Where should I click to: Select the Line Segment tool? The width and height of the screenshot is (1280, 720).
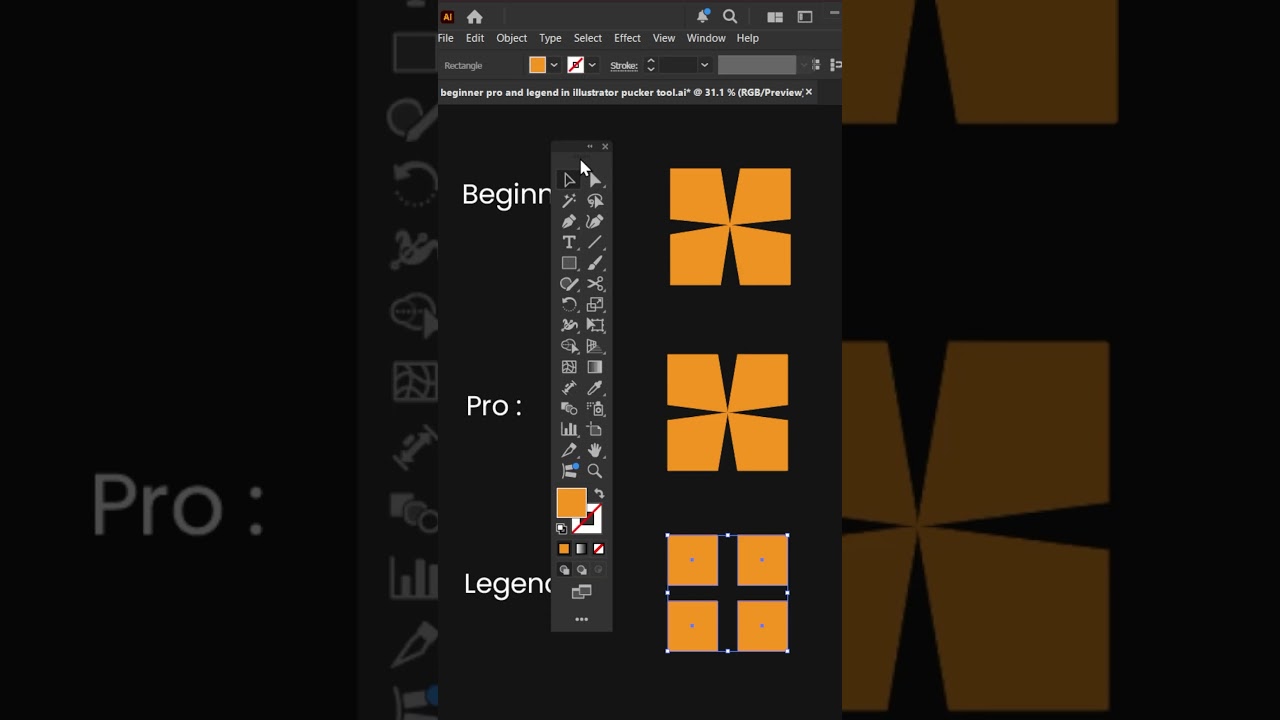[x=595, y=243]
